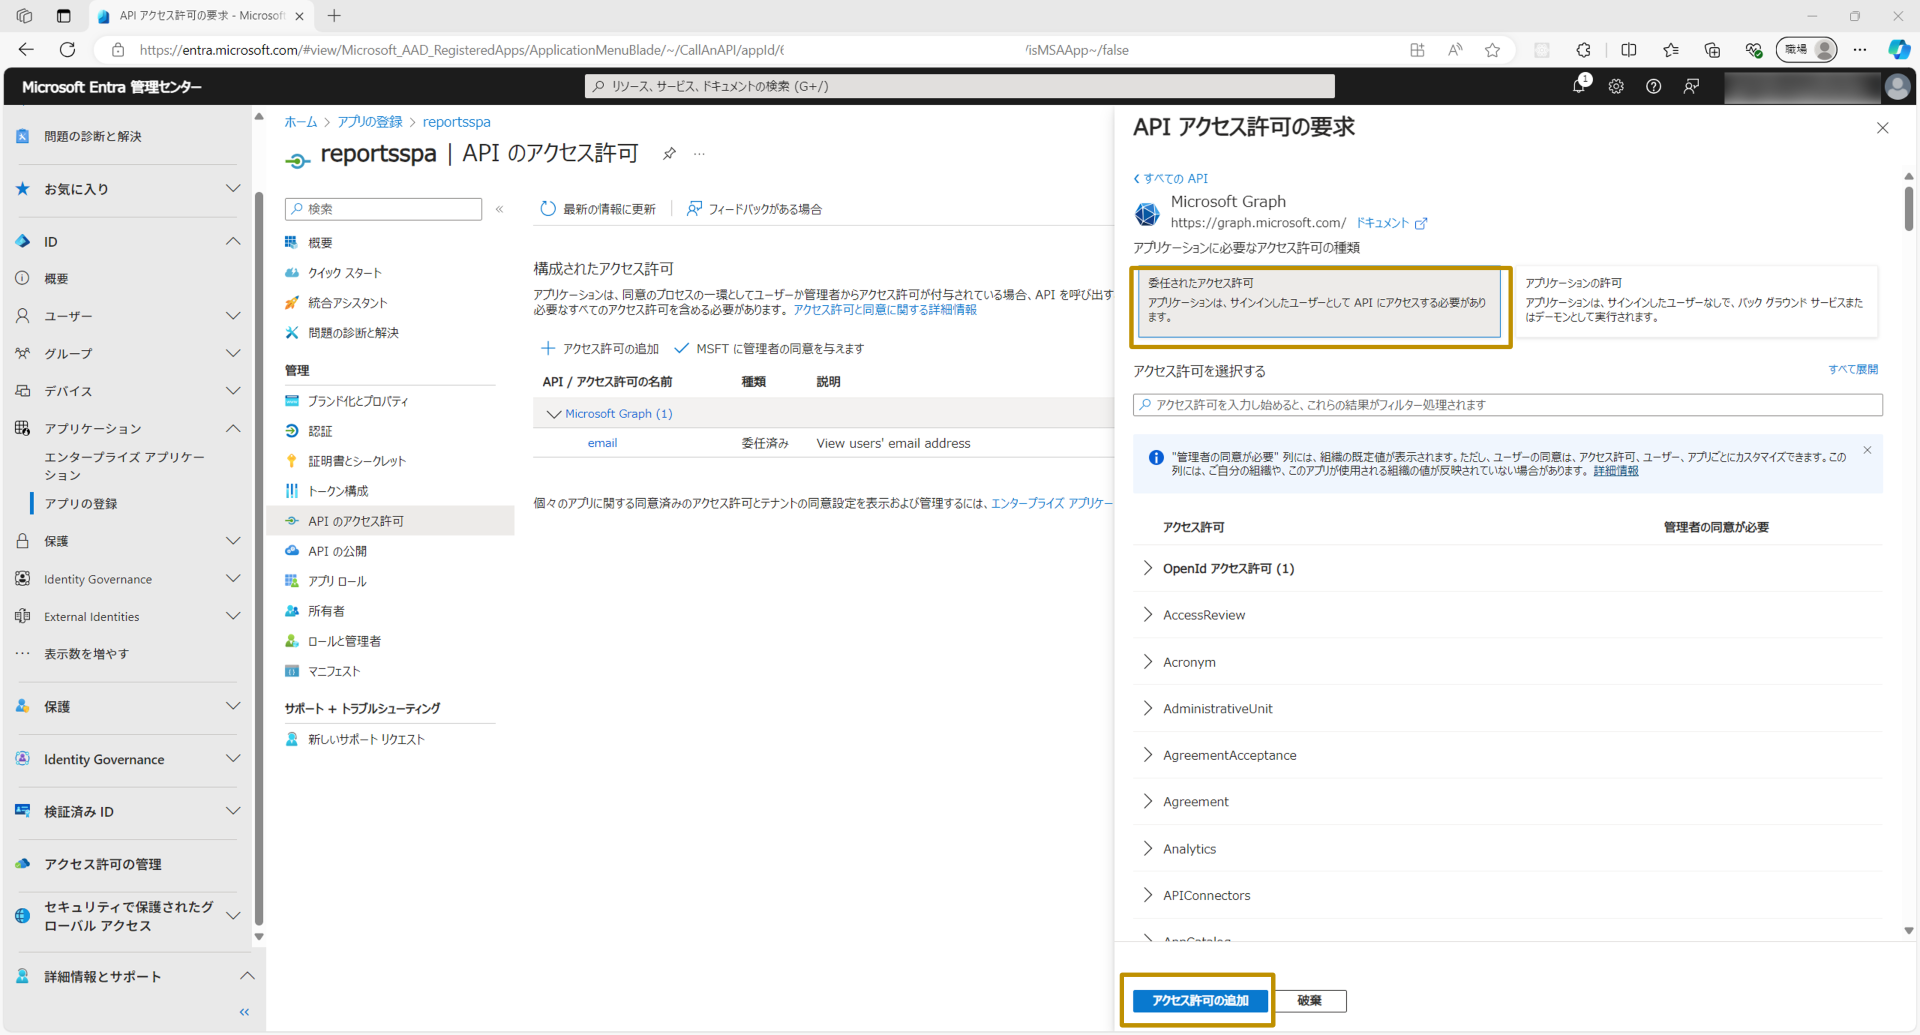Click the Microsoft Graph logo icon
Viewport: 1920px width, 1035px height.
[1147, 213]
